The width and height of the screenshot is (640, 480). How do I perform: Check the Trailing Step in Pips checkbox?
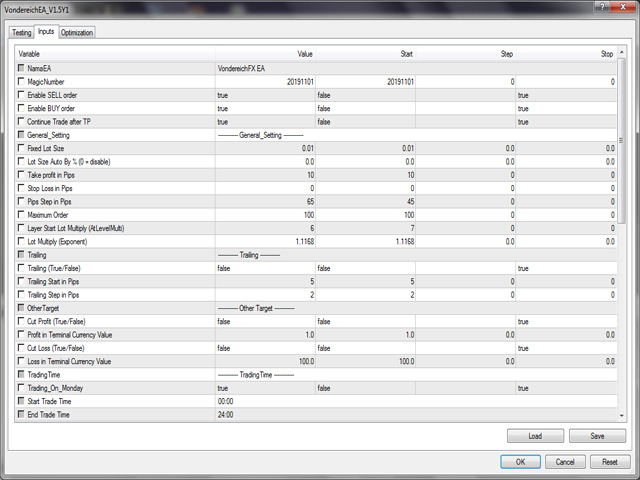[21, 294]
